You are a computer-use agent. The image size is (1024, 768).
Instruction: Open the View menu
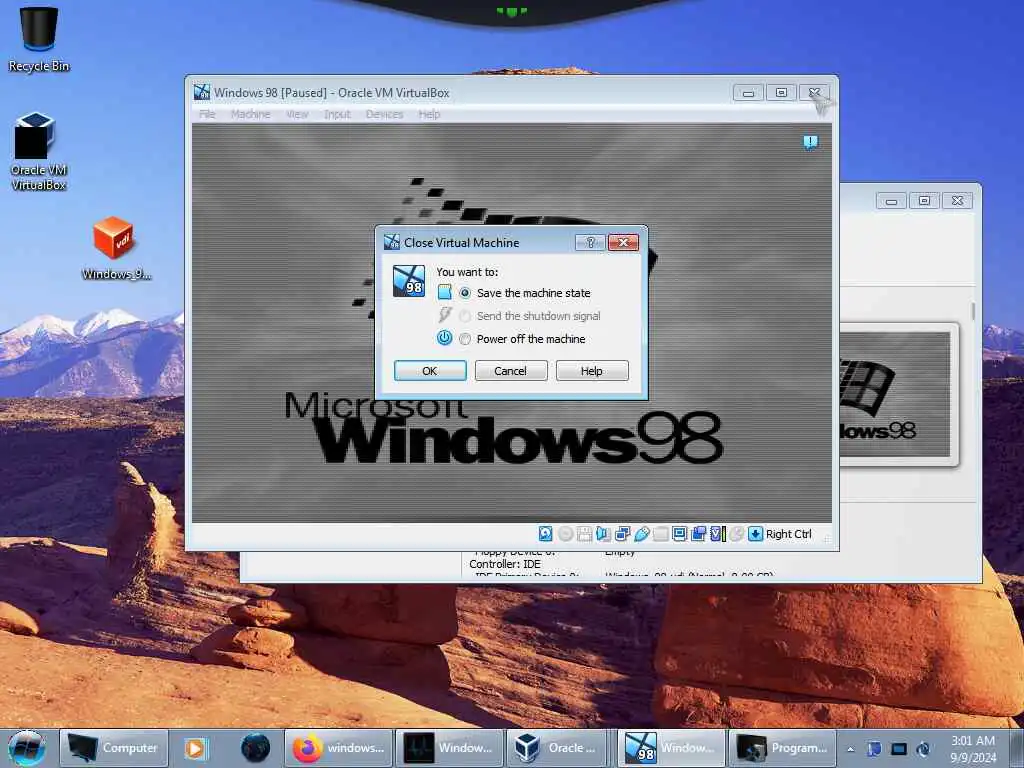point(296,114)
